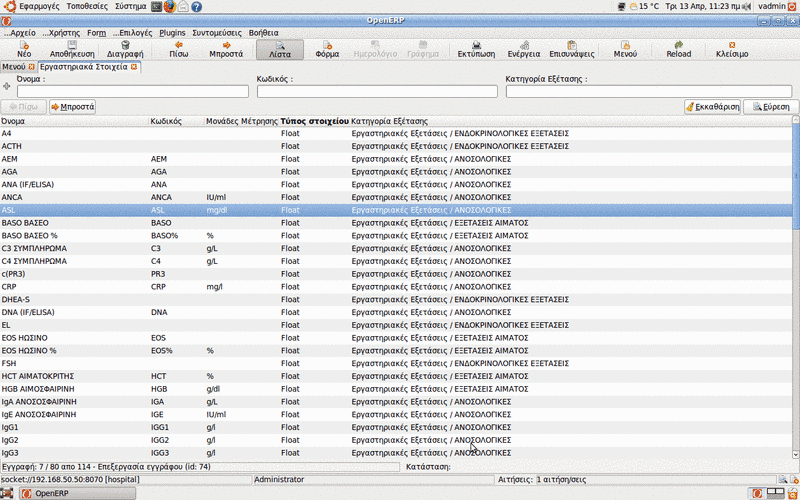Screen dimensions: 800x500
Task: Open the Αρχείο menu
Action: 20,33
